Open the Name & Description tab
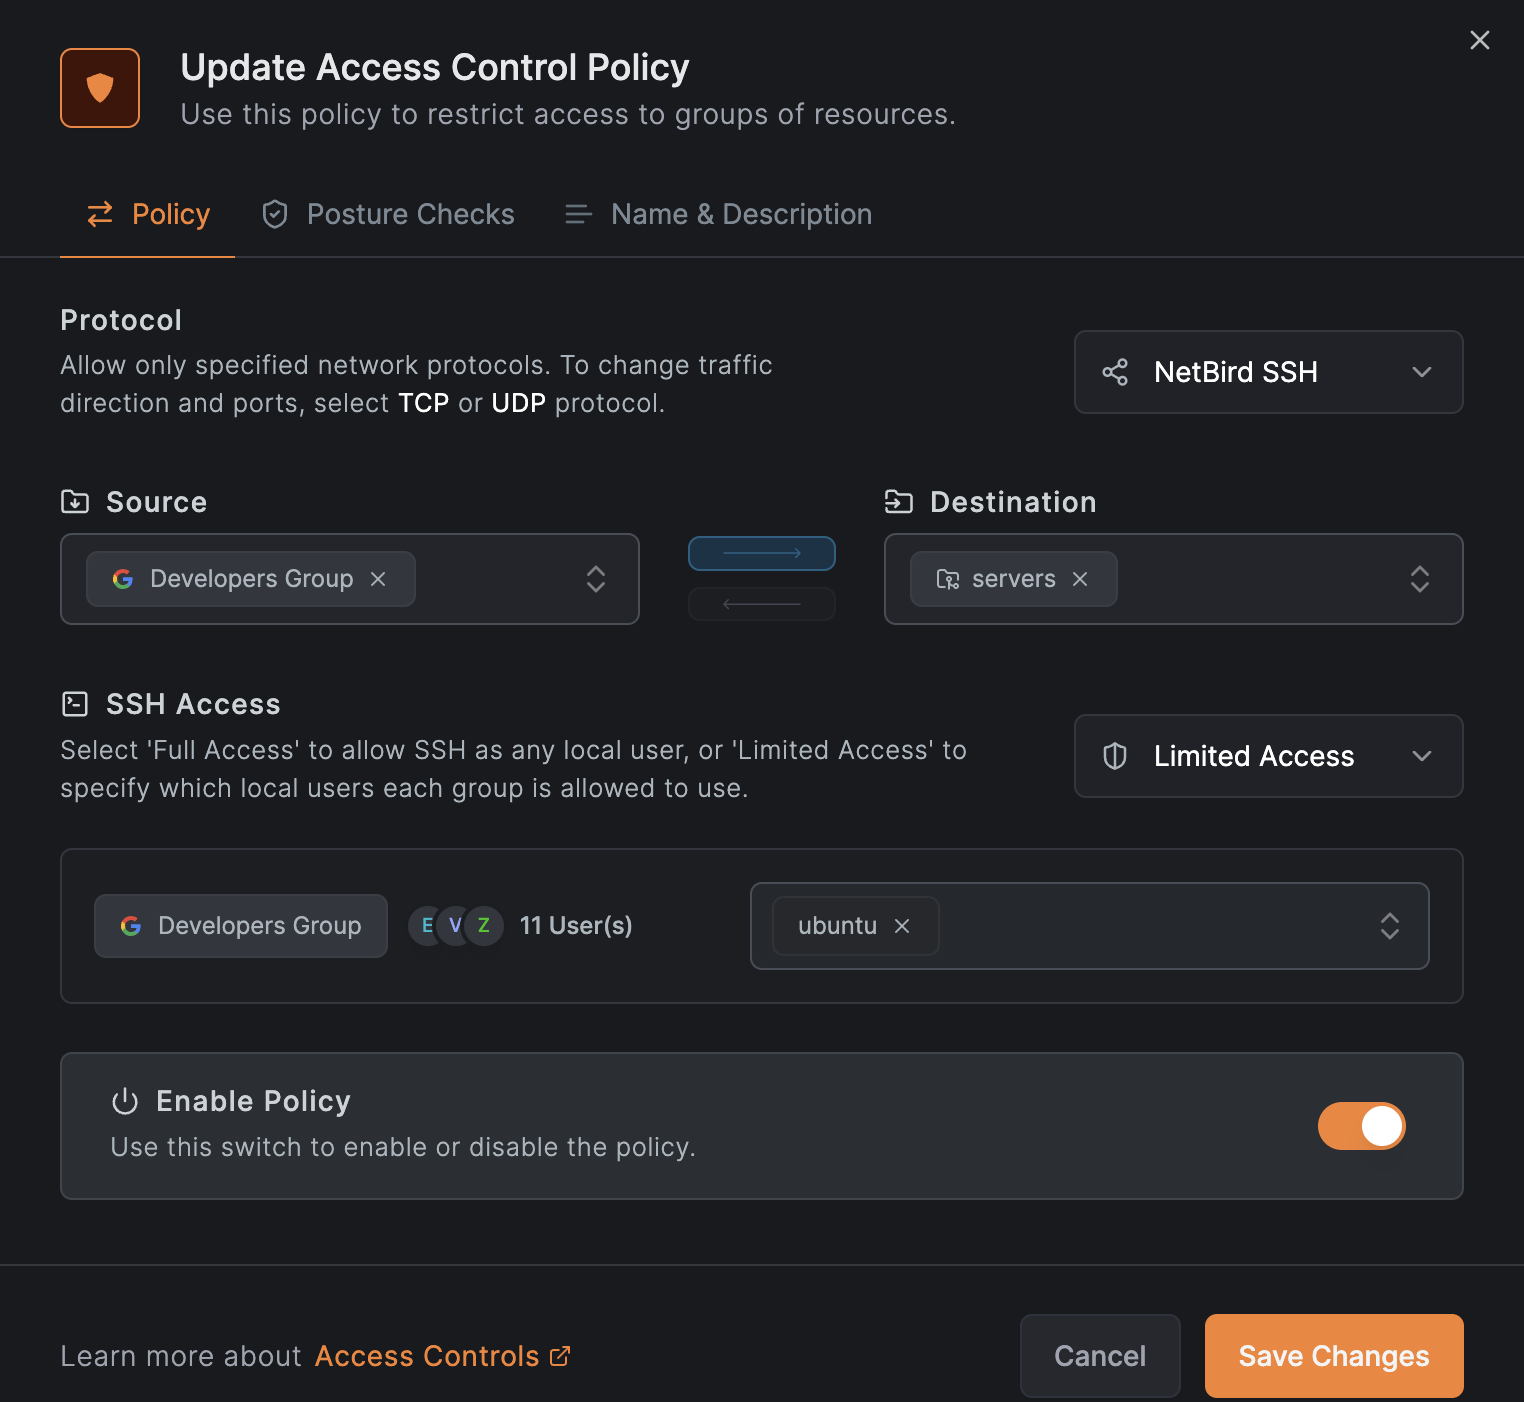 point(718,214)
